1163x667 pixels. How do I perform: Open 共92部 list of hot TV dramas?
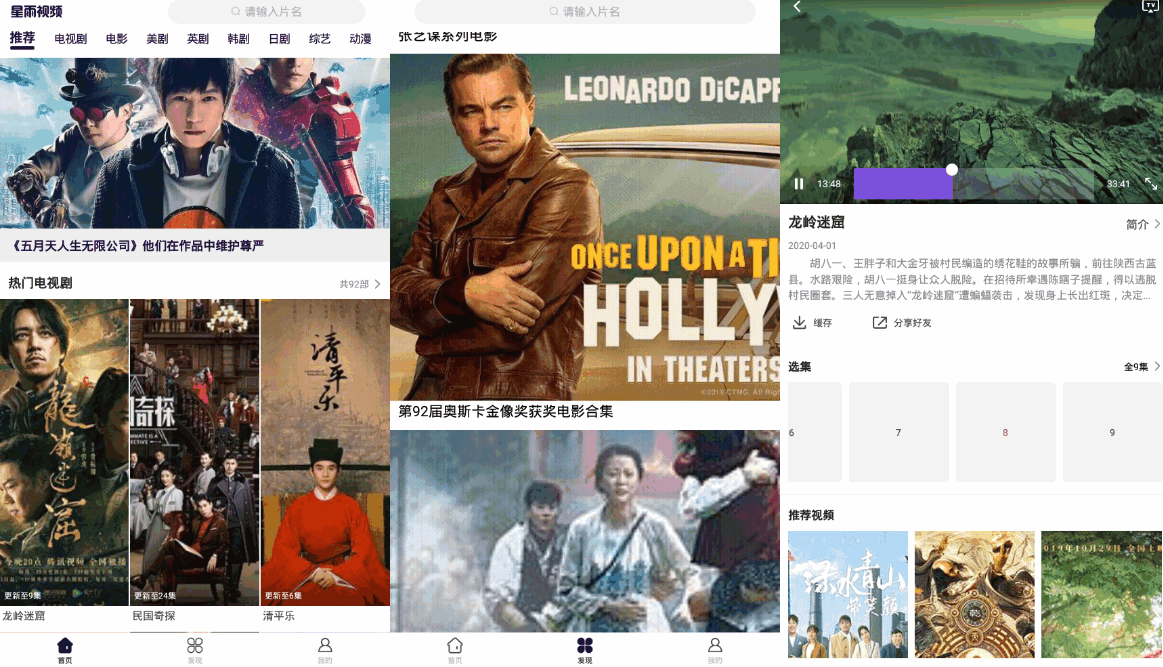pyautogui.click(x=360, y=284)
